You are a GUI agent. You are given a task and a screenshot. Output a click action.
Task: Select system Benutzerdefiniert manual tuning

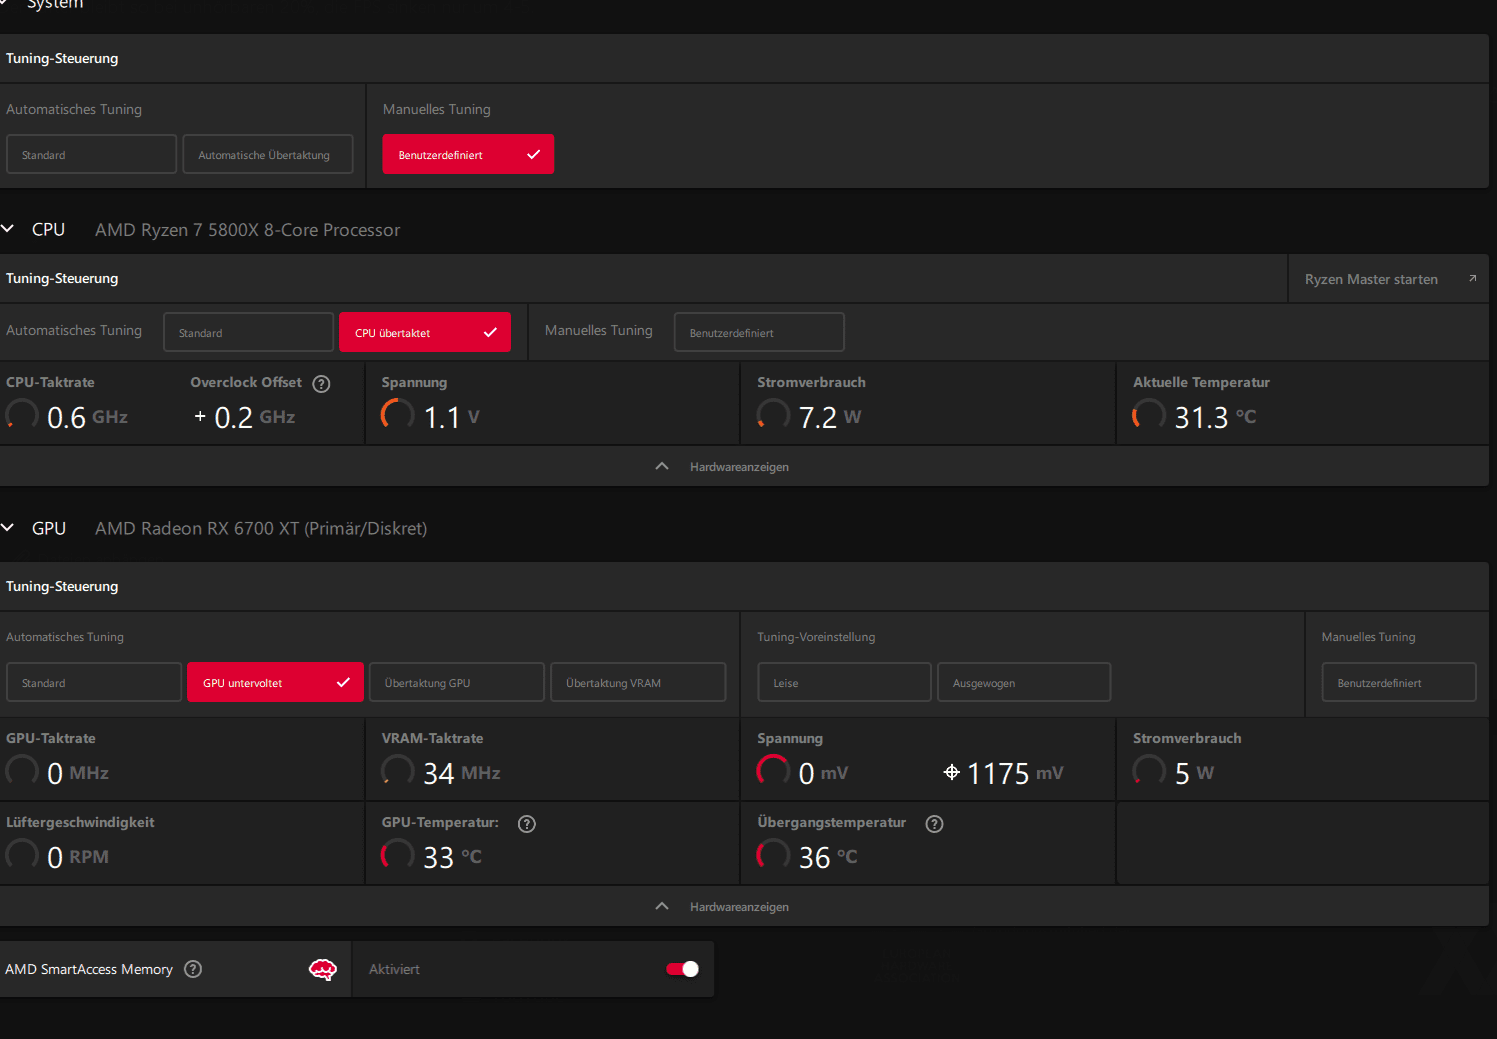click(468, 154)
